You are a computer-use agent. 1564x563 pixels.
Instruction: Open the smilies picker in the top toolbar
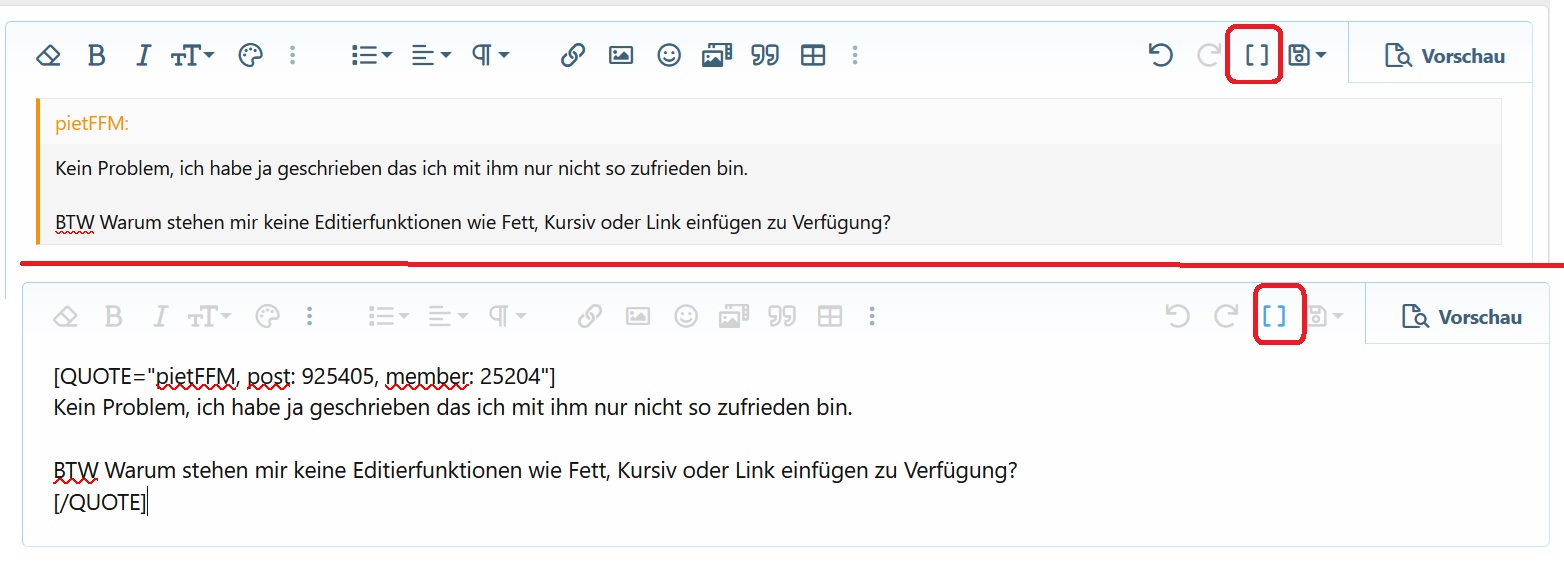pos(669,56)
